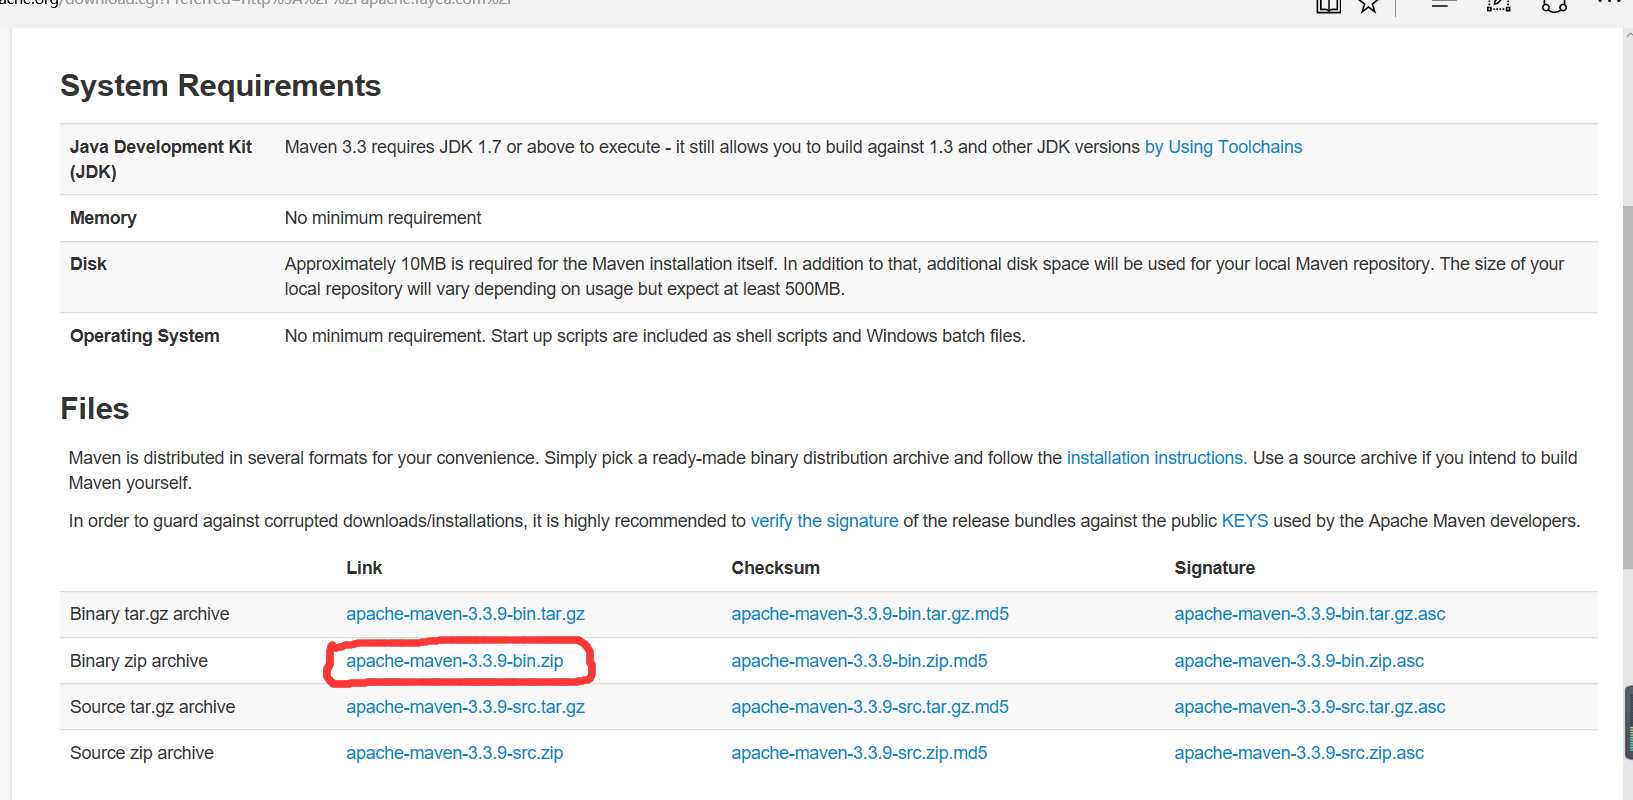
Task: Add page to favorites star icon
Action: click(1368, 6)
